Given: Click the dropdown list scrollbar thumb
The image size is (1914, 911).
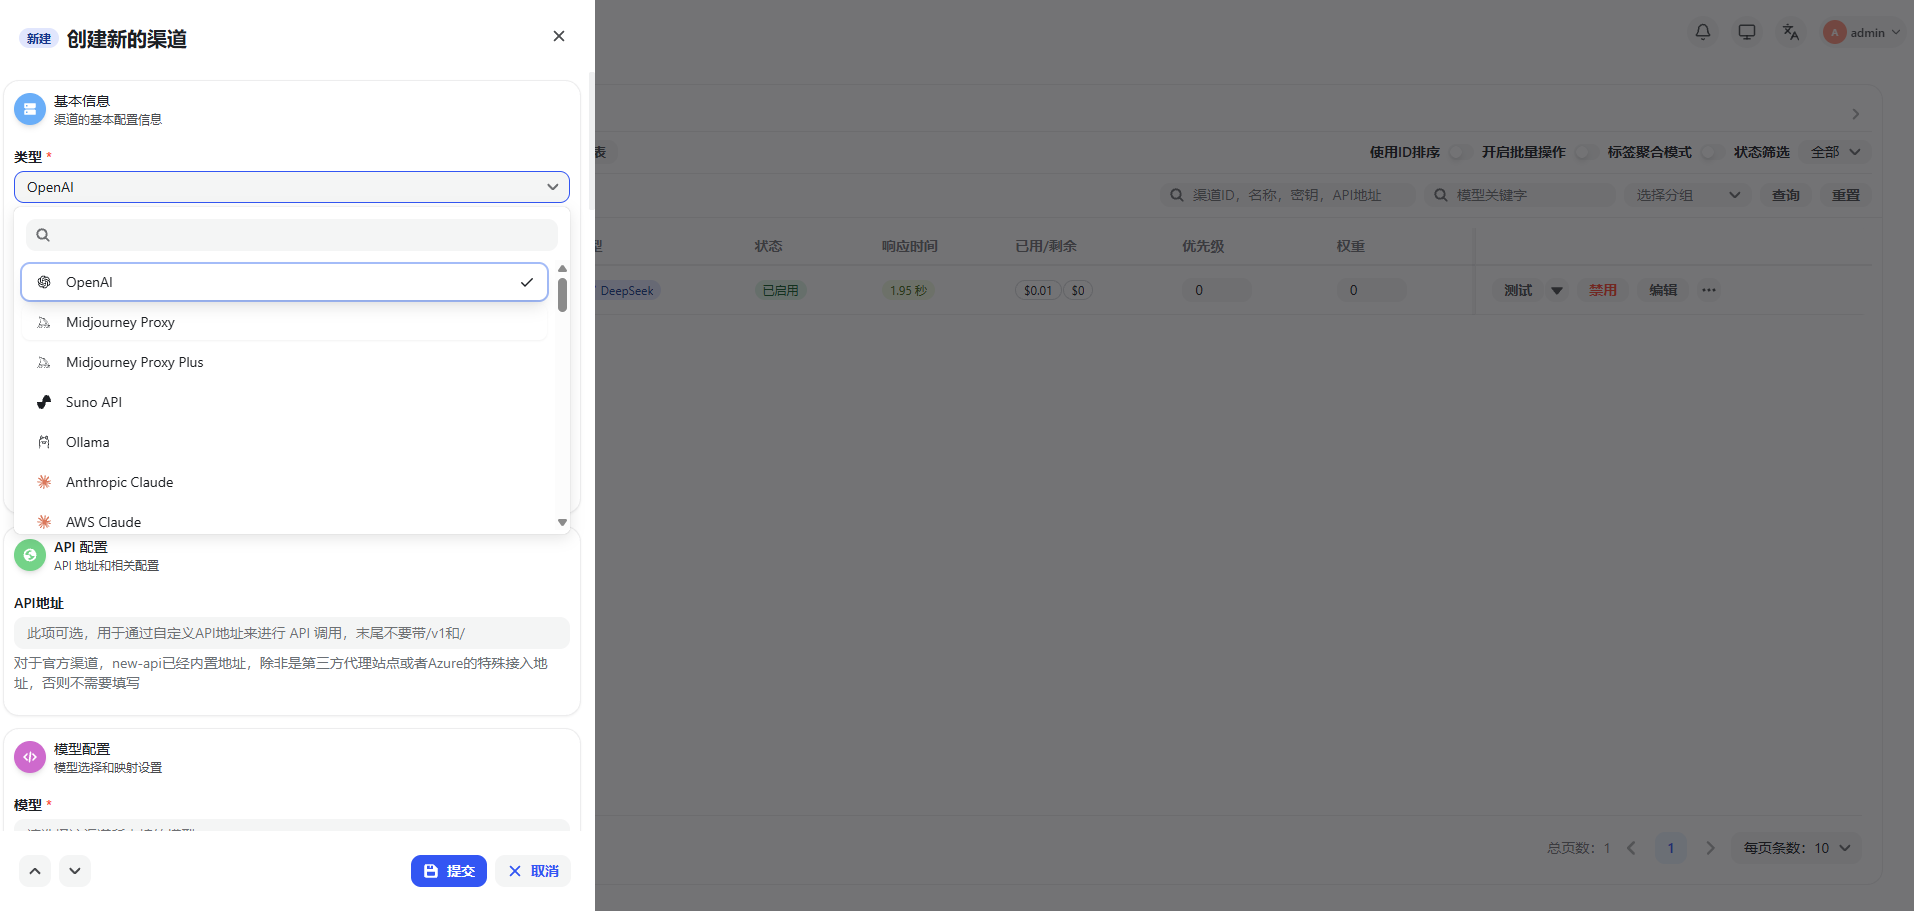Looking at the screenshot, I should (x=562, y=295).
